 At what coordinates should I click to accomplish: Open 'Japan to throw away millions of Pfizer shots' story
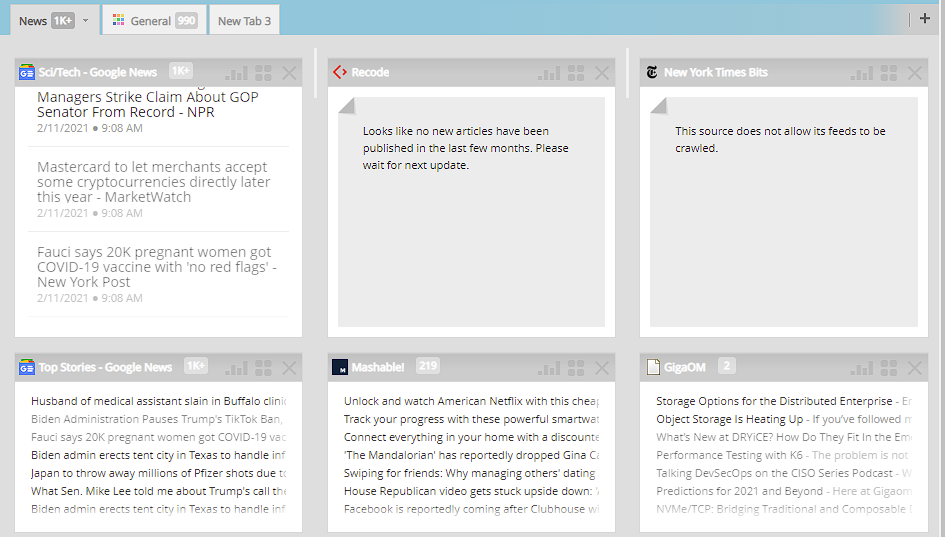[x=159, y=473]
